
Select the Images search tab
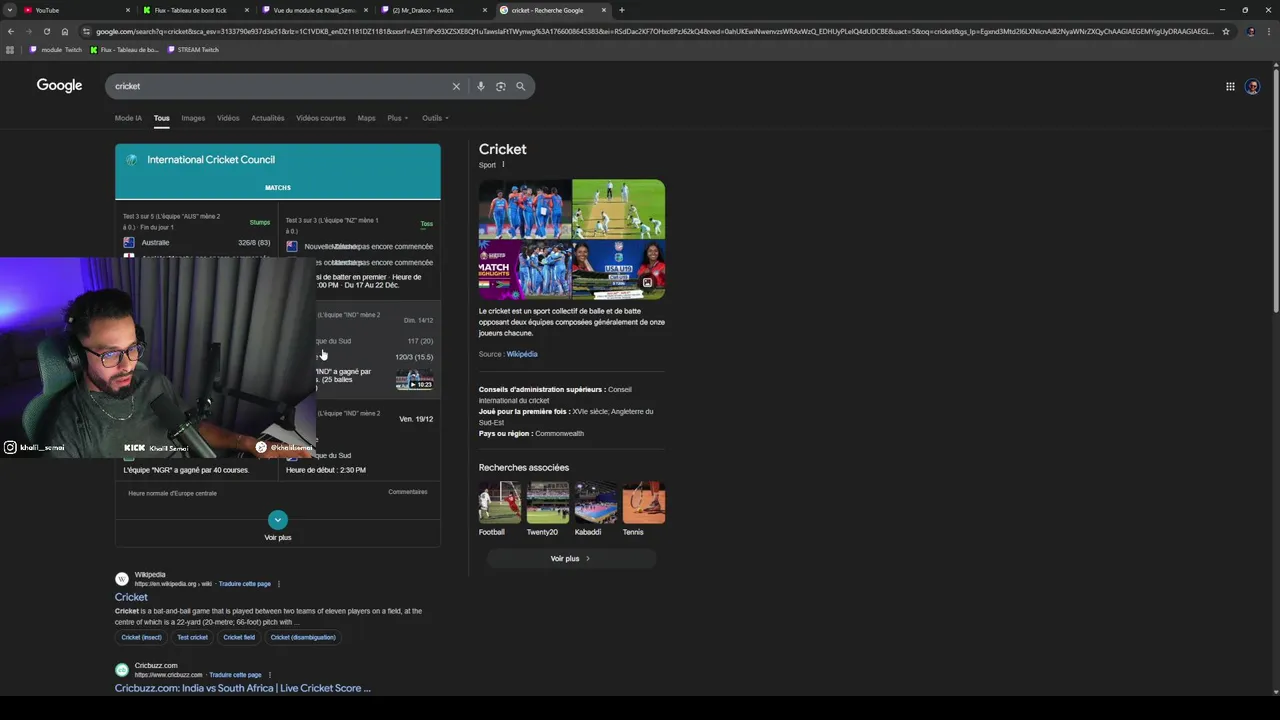click(x=193, y=118)
